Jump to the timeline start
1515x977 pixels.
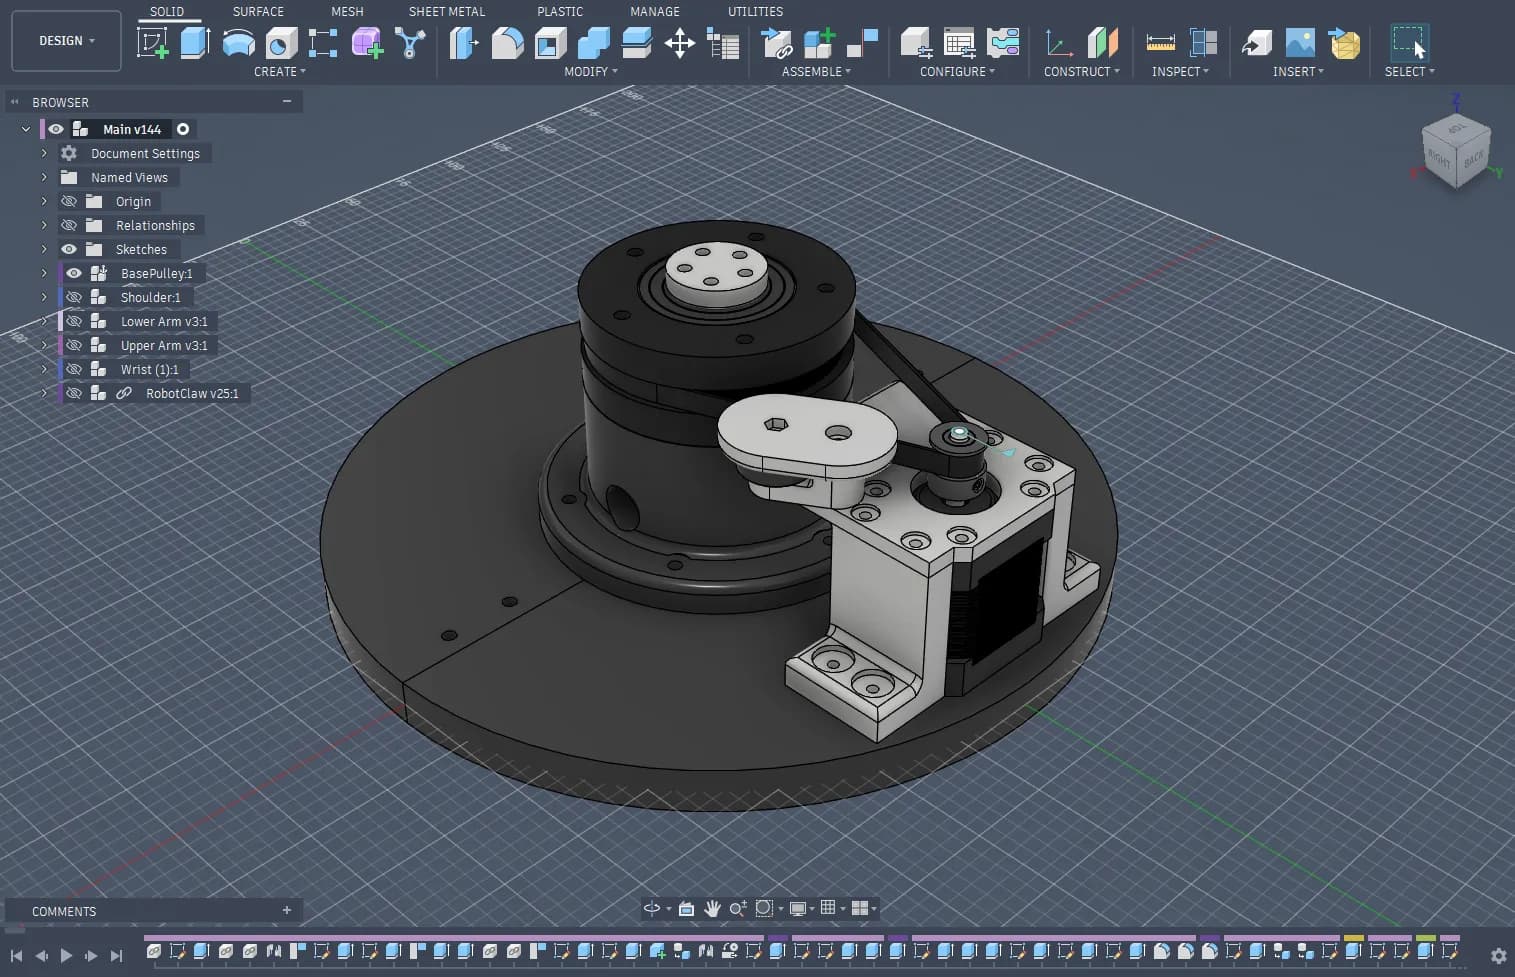click(16, 956)
